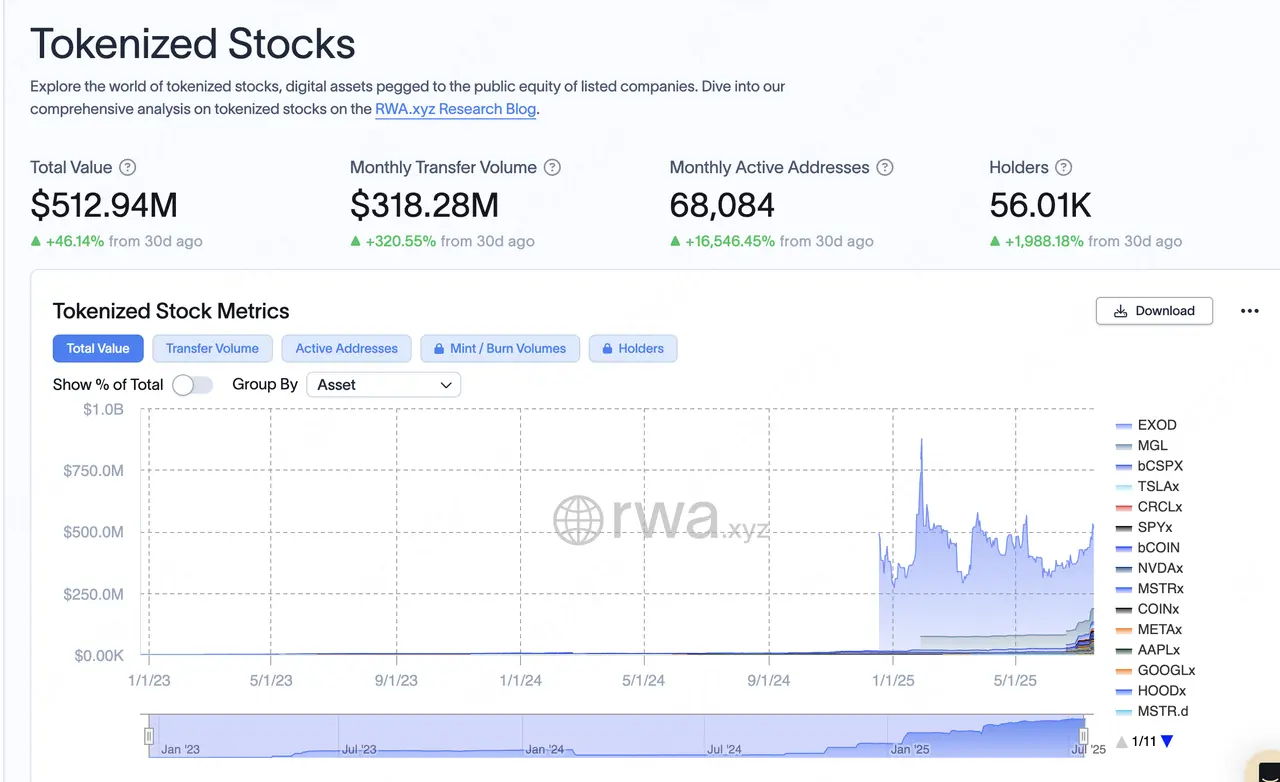Toggle MSTRx series in the legend
Screen dimensions: 1280x782
click(1149, 589)
